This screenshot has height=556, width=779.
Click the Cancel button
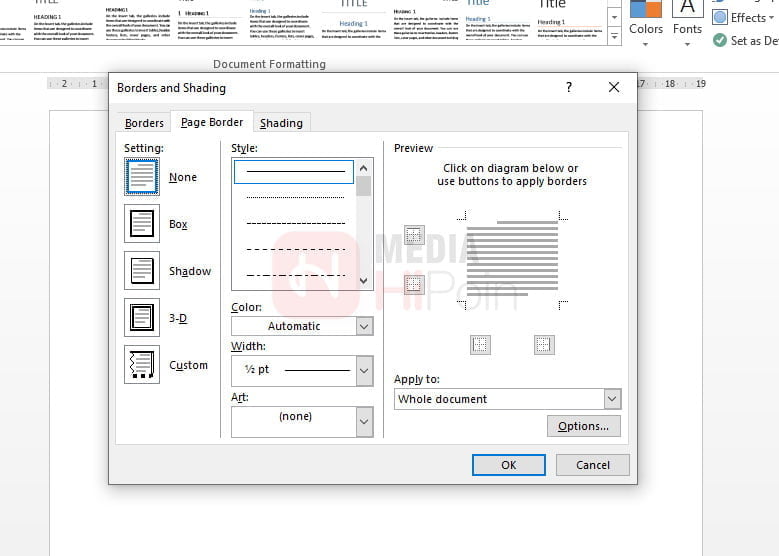(x=593, y=465)
